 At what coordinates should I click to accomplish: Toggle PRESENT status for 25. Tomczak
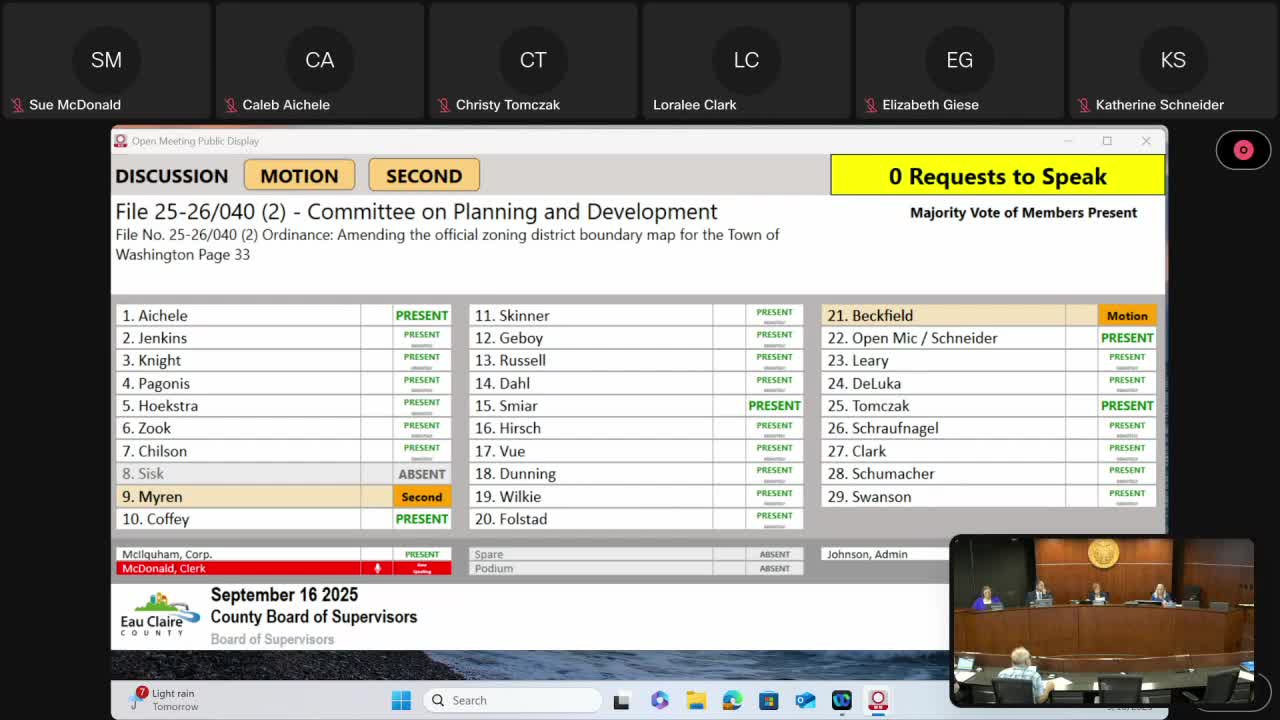(1126, 406)
